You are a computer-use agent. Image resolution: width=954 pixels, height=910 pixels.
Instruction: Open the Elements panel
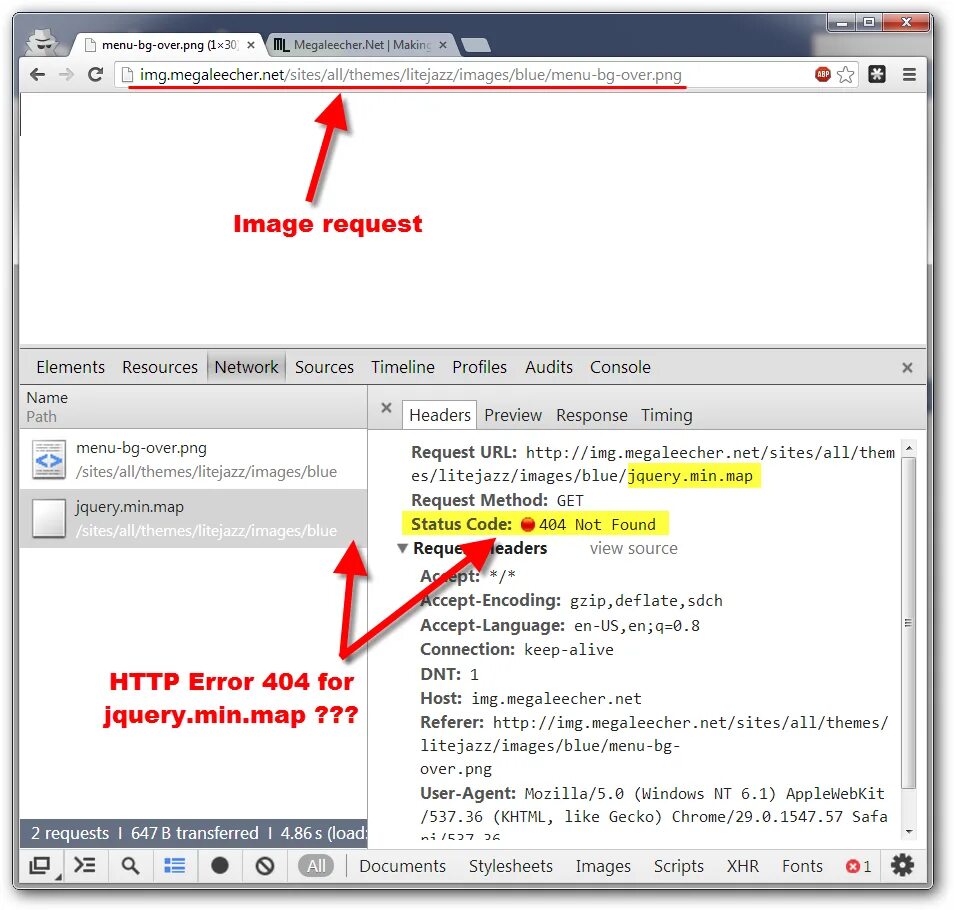click(71, 367)
